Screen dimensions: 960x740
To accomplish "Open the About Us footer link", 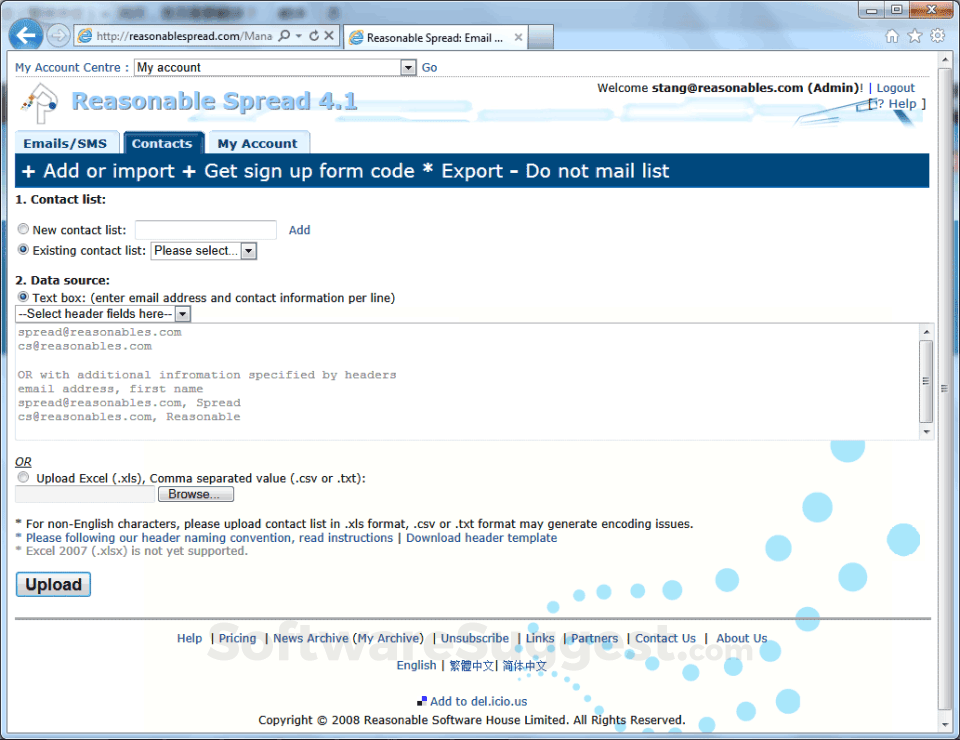I will coord(741,638).
